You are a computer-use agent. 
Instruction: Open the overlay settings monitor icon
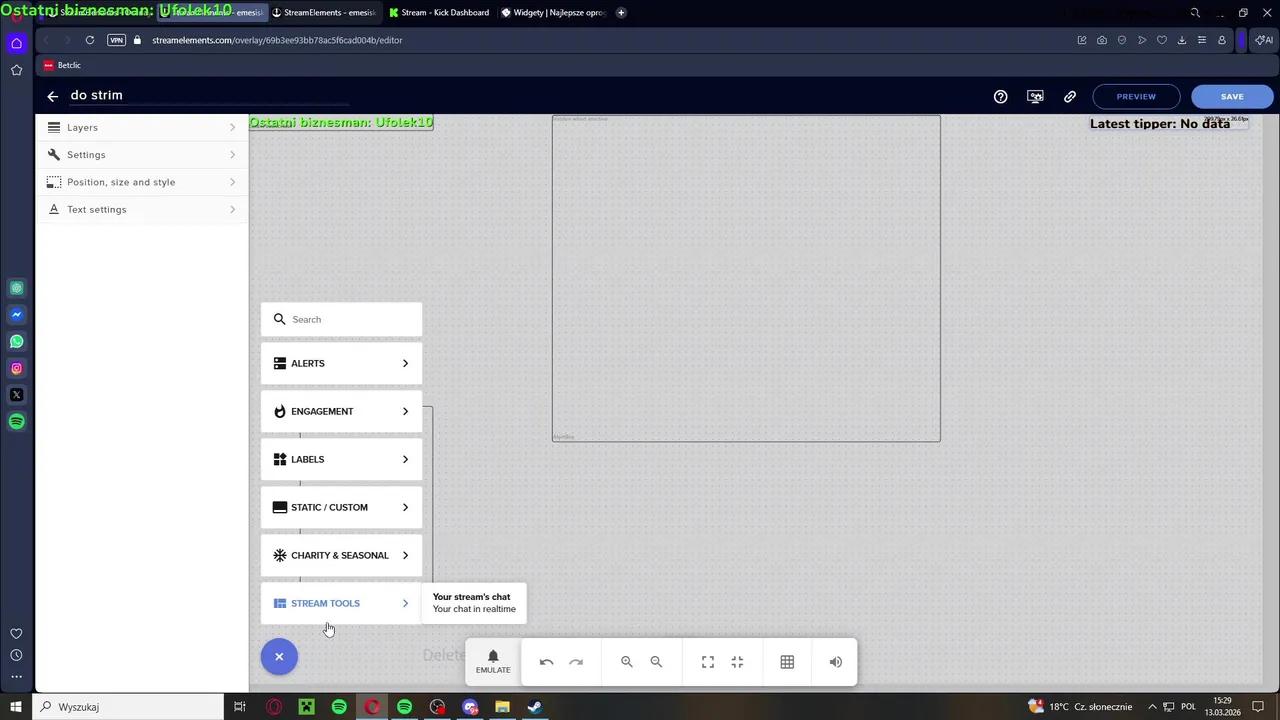point(1035,96)
